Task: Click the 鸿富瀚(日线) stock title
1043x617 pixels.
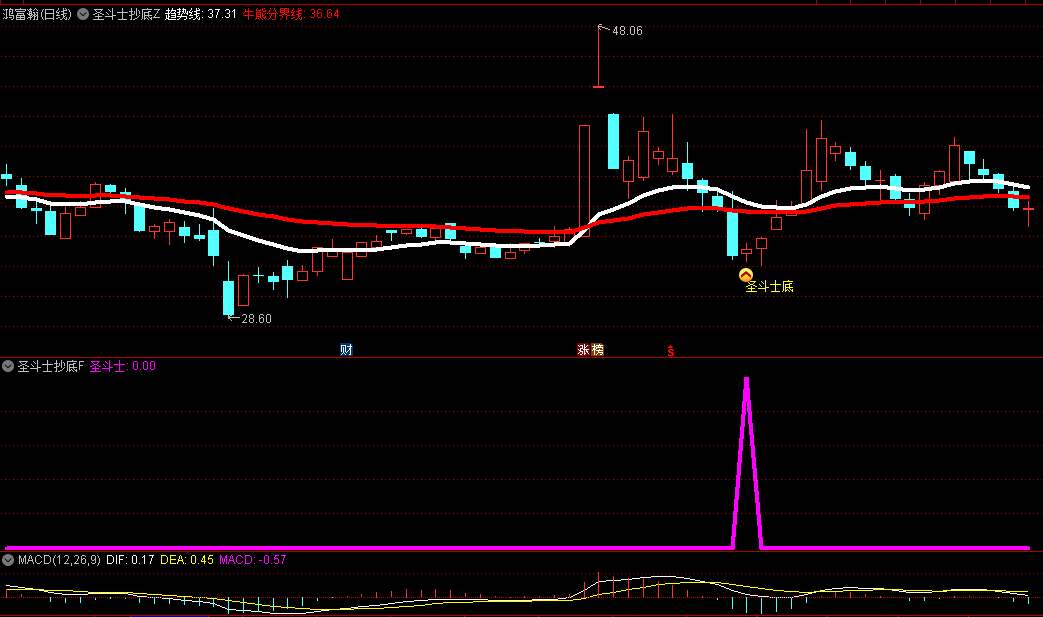Action: click(37, 14)
